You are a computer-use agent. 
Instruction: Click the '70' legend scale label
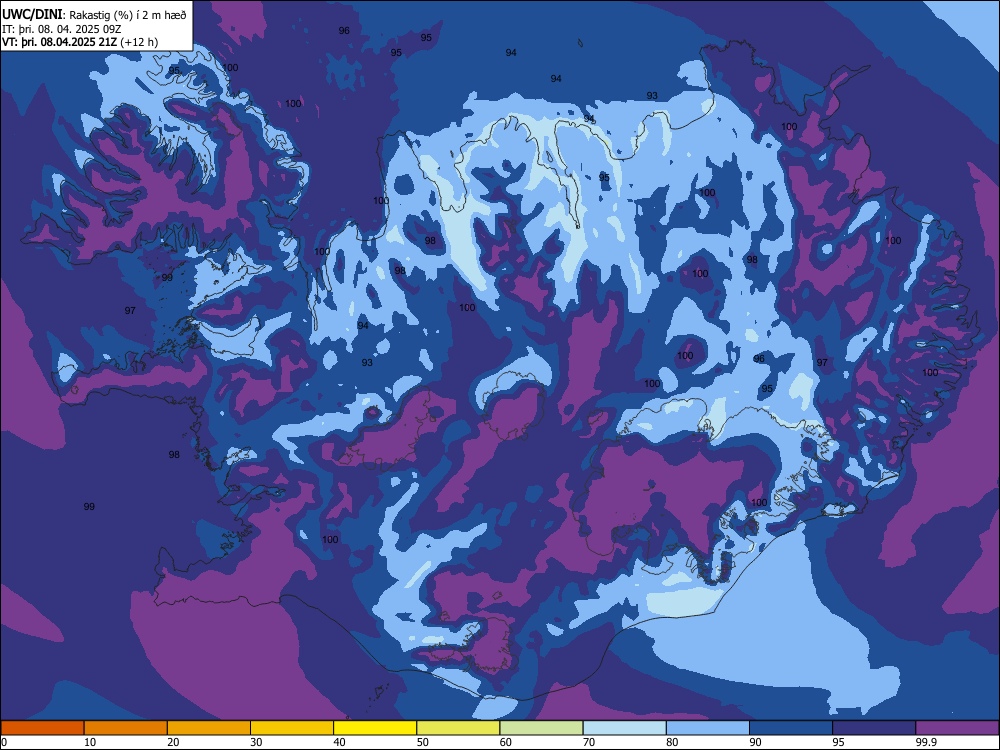coord(589,742)
